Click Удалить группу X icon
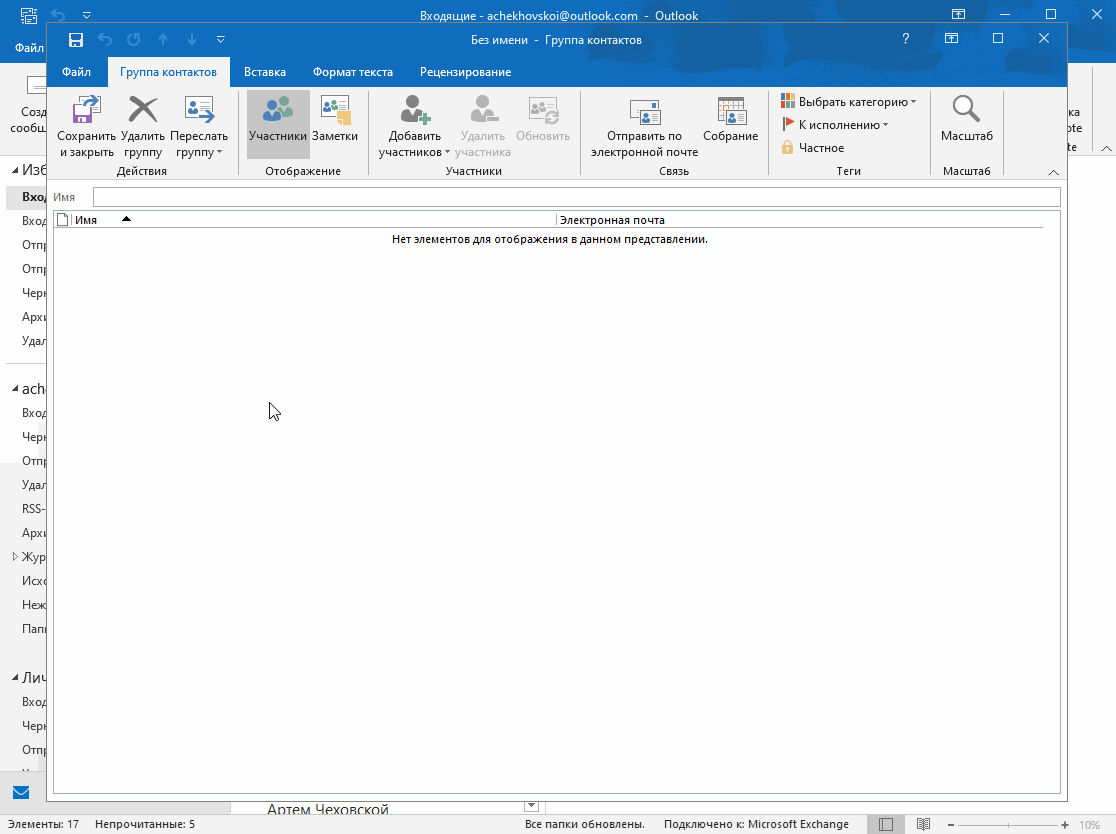The height and width of the screenshot is (834, 1116). [x=142, y=110]
